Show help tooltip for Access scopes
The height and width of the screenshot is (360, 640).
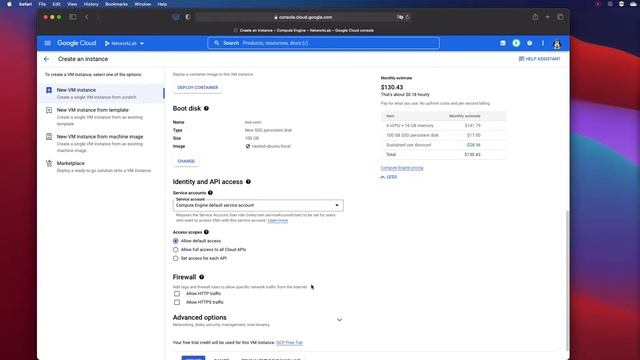pos(206,232)
